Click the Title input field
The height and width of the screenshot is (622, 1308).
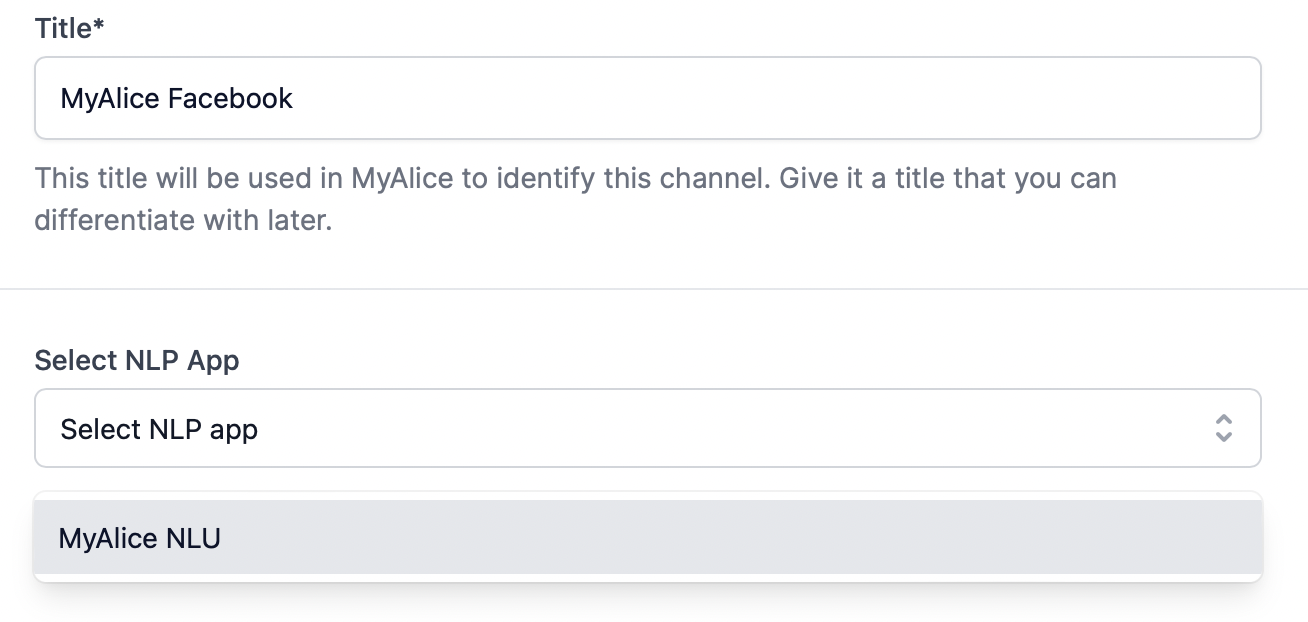647,98
